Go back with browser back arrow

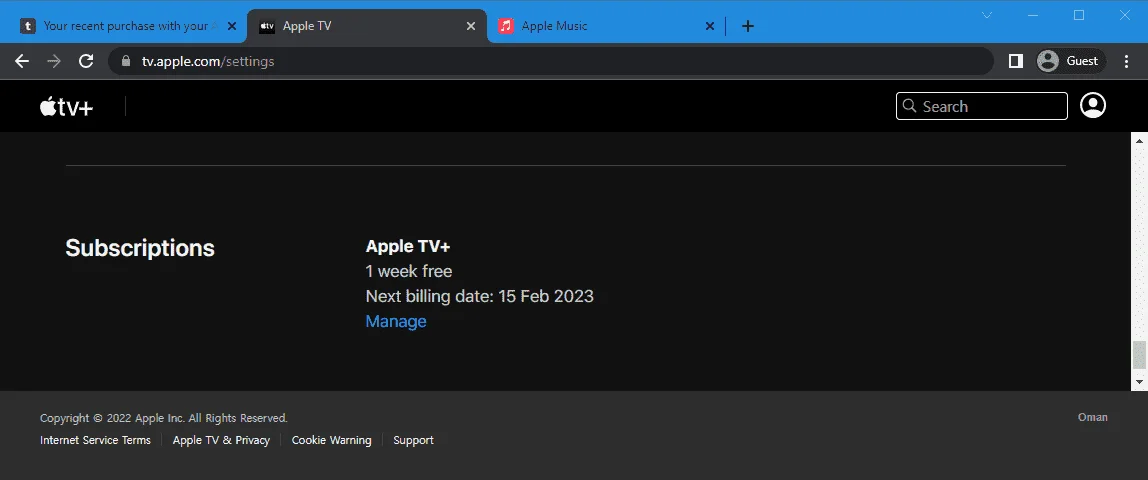tap(22, 61)
